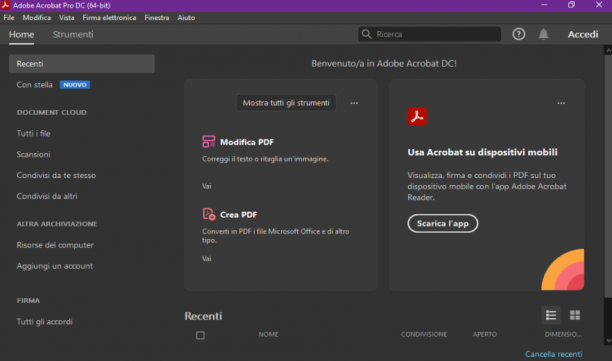Switch recent files to grid view
The image size is (612, 361).
(575, 315)
